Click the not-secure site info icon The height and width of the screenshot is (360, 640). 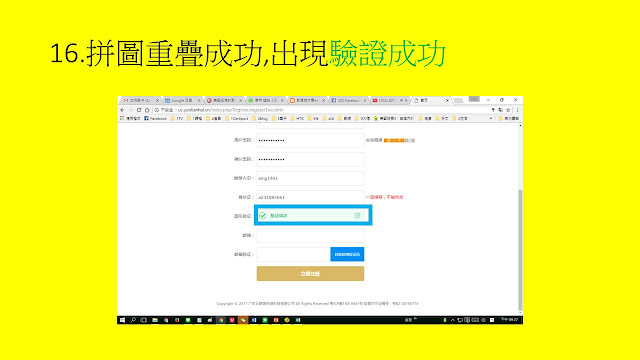click(157, 110)
